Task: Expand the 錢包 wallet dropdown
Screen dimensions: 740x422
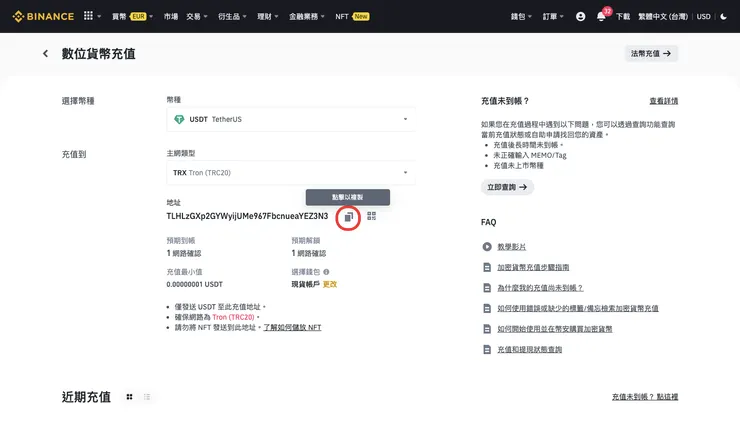Action: (521, 17)
